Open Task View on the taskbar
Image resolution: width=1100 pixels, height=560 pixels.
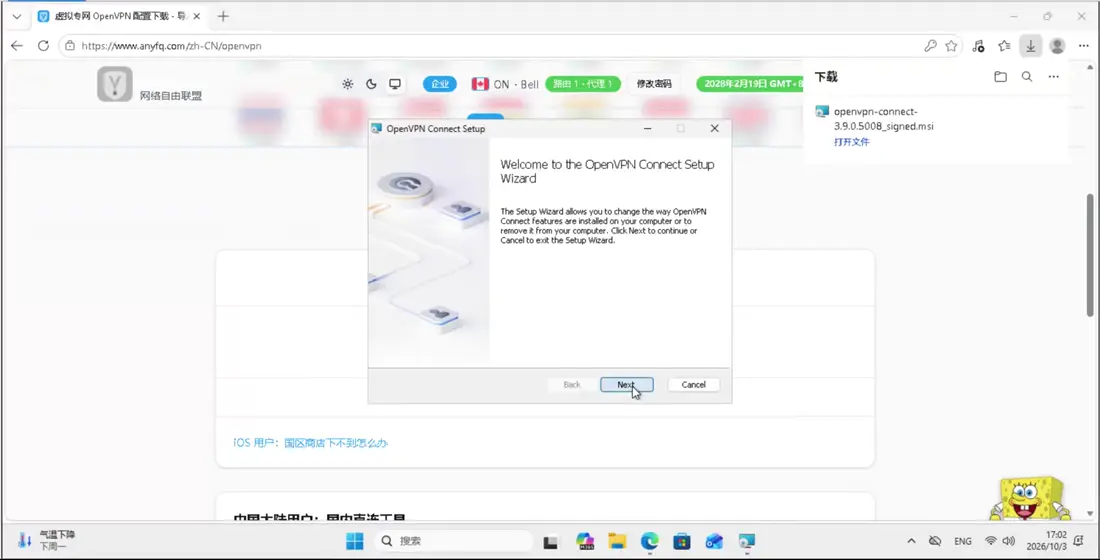point(551,541)
